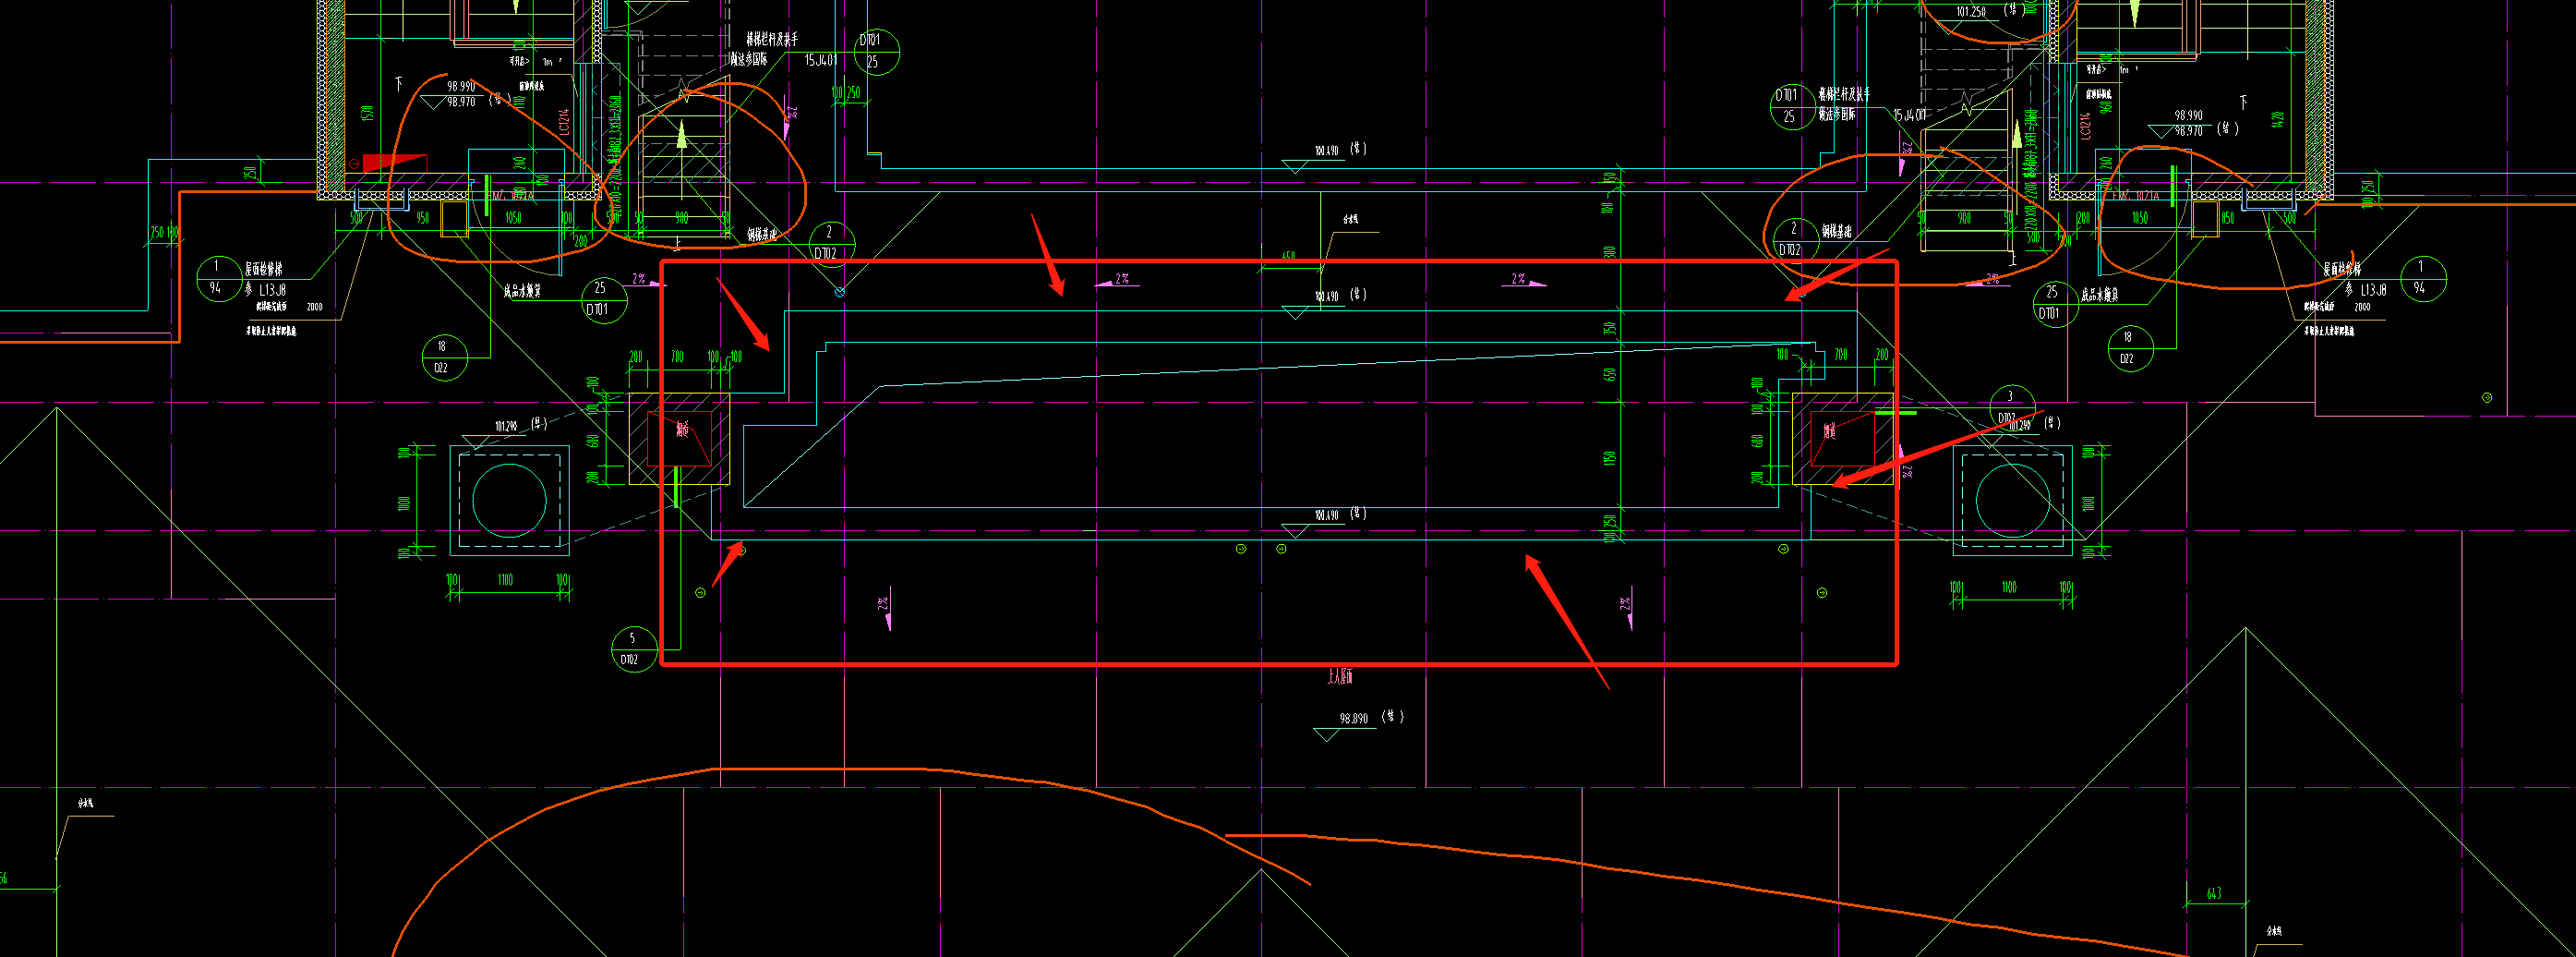Select left hatched flue column 烟道
This screenshot has width=2576, height=957.
pos(680,439)
